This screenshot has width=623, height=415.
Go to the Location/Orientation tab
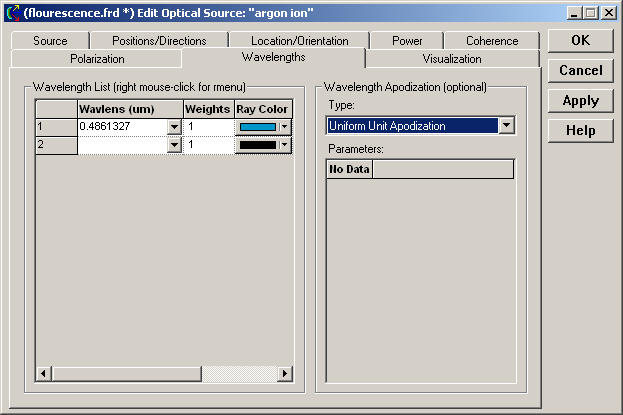point(300,41)
